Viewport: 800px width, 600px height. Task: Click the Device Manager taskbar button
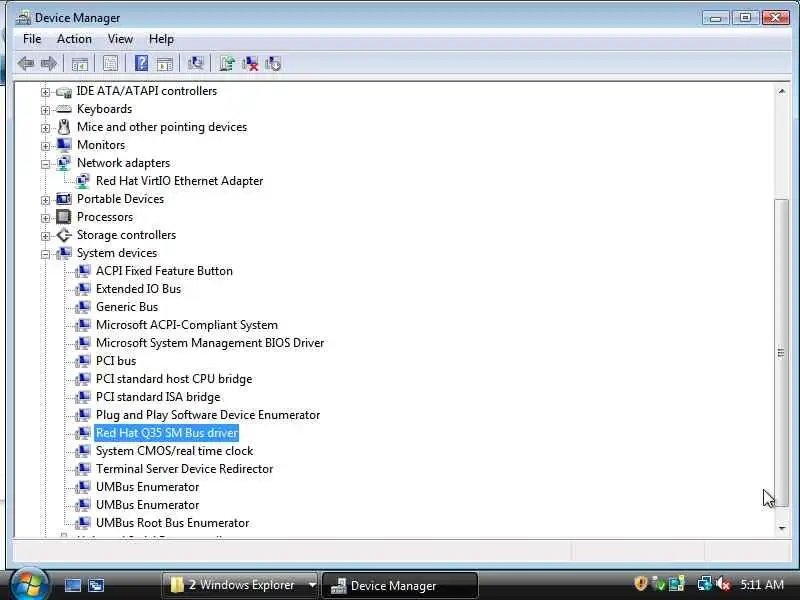(401, 585)
